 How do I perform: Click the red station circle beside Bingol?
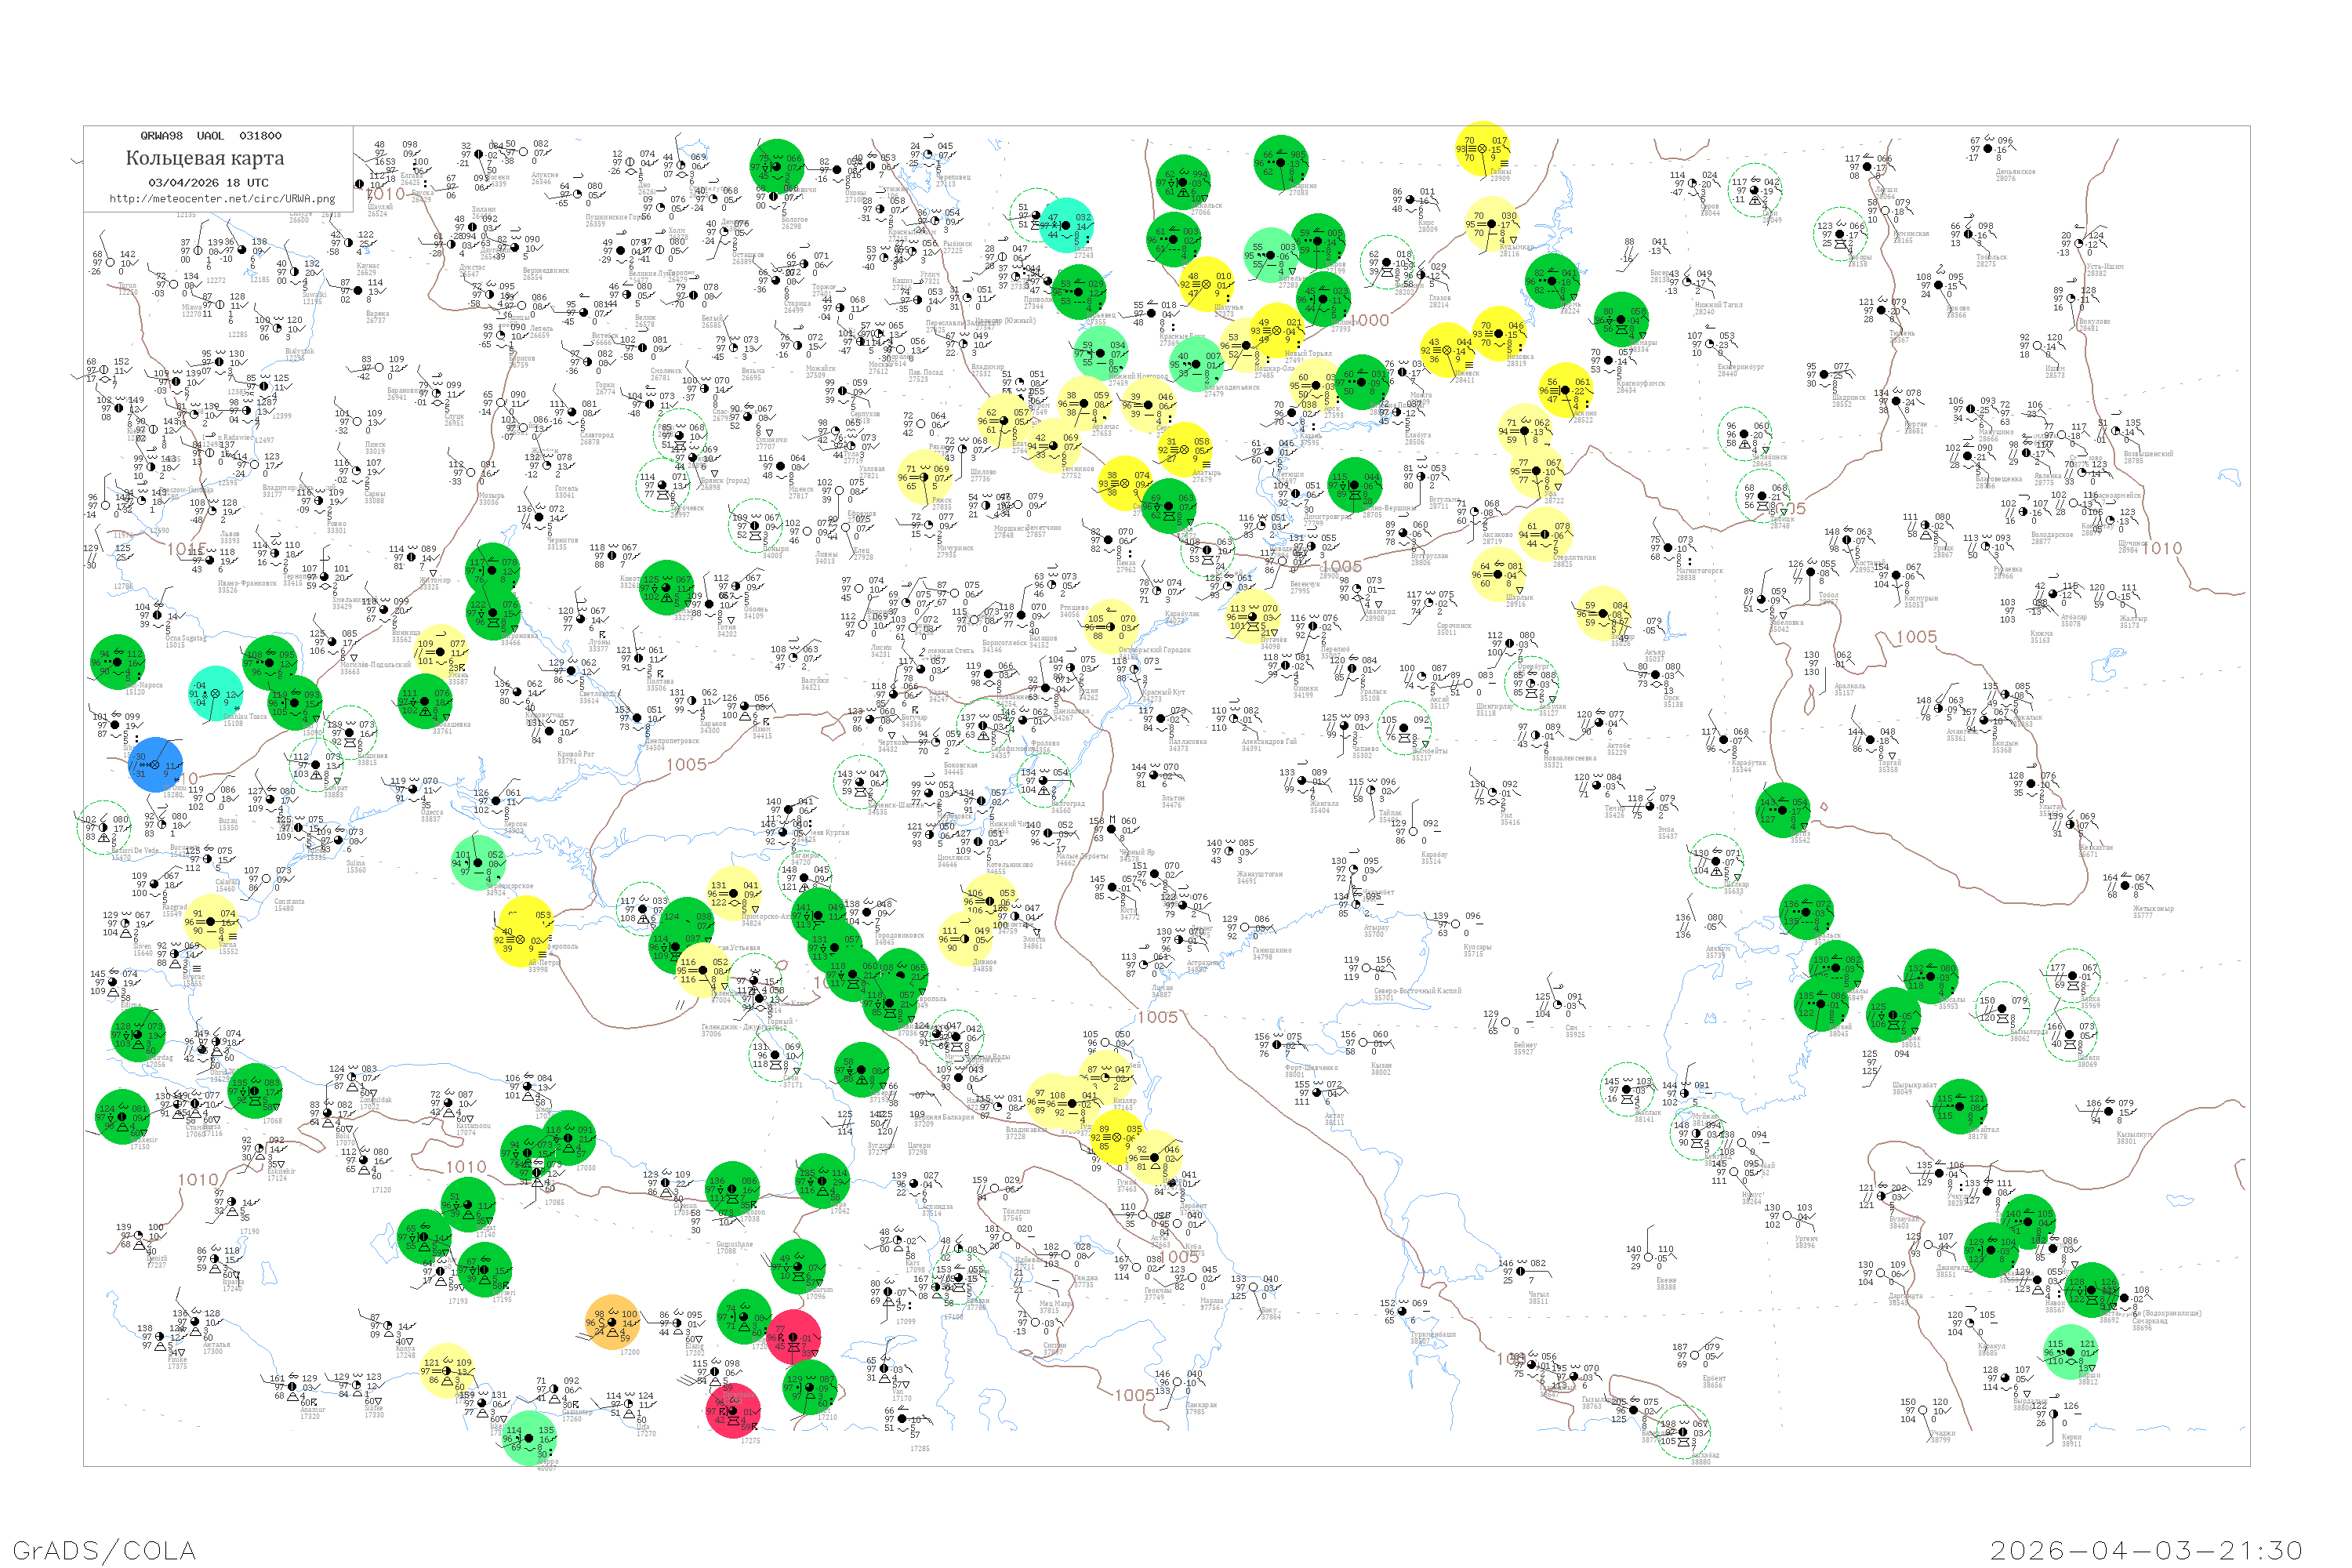pyautogui.click(x=794, y=1338)
